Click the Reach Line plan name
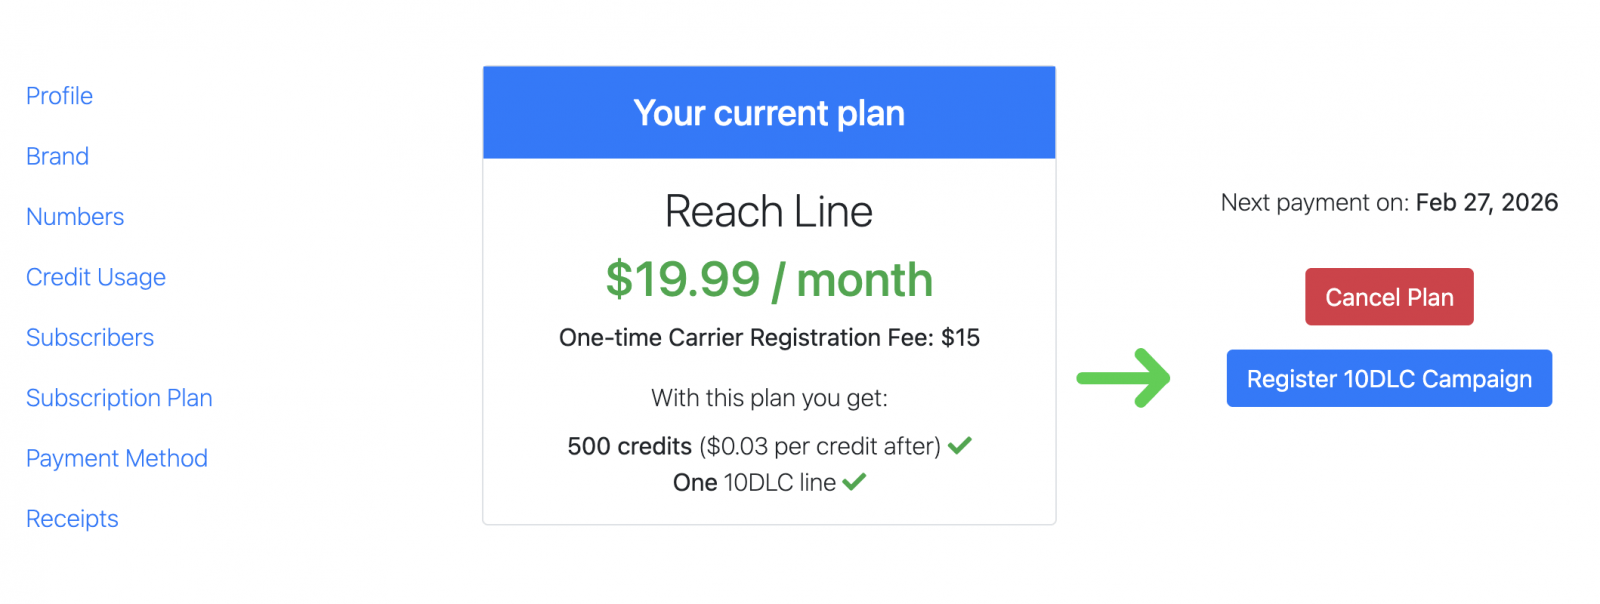 (769, 212)
